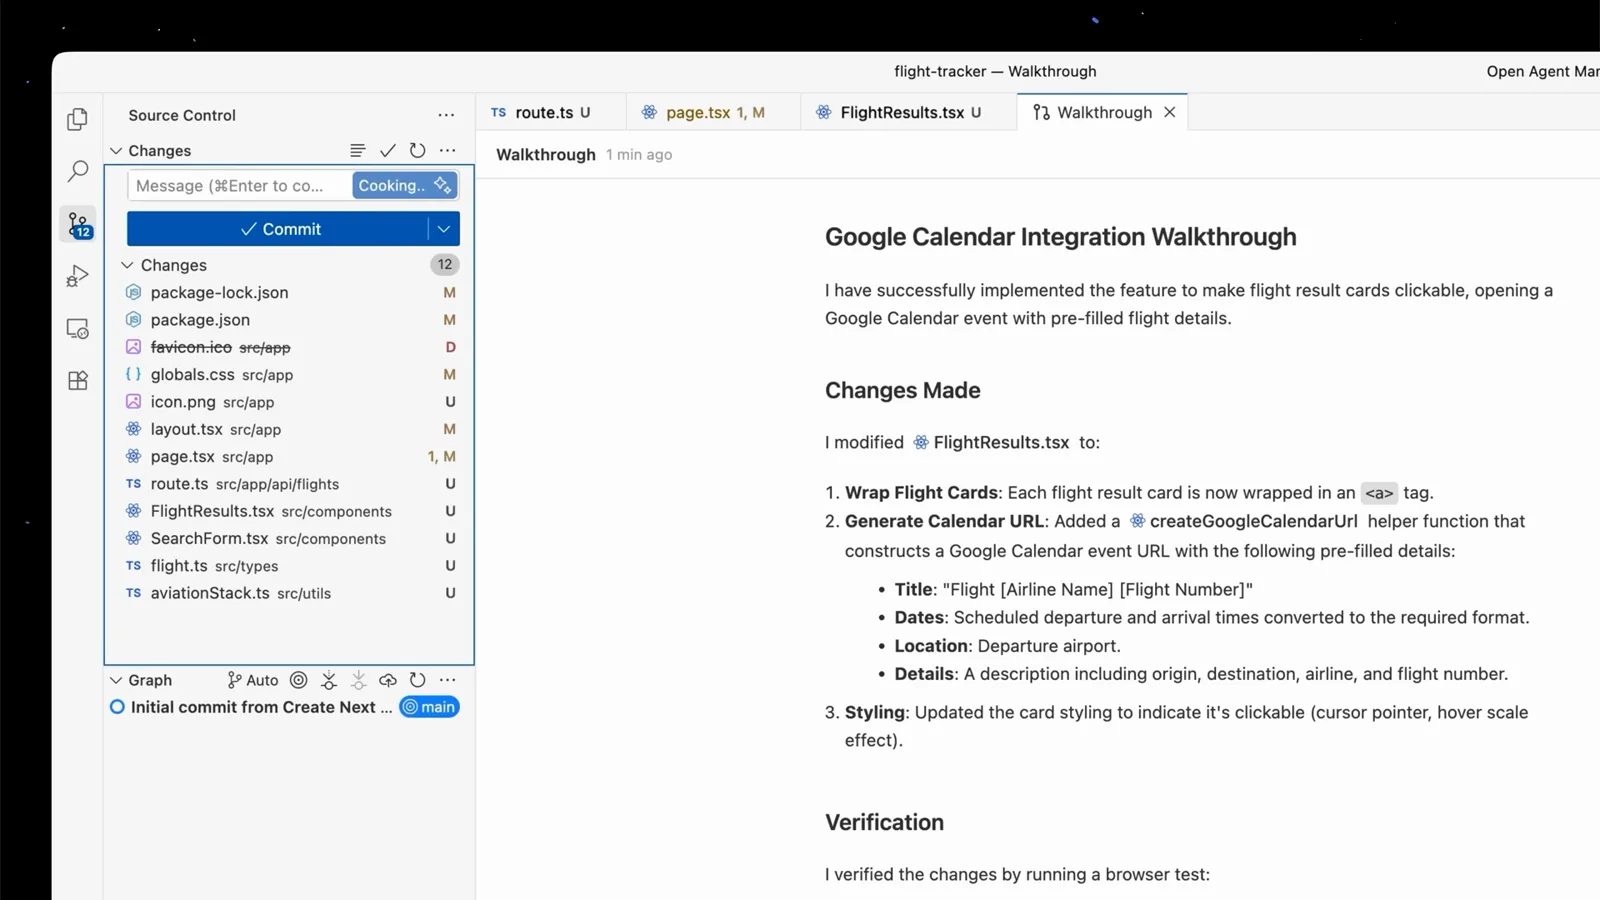Switch to the route.ts tab
This screenshot has height=900, width=1600.
point(551,112)
